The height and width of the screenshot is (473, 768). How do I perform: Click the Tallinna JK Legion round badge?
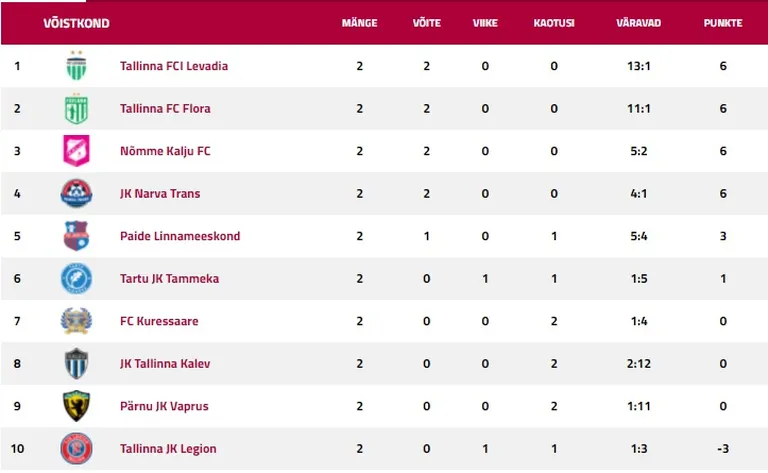pos(76,449)
